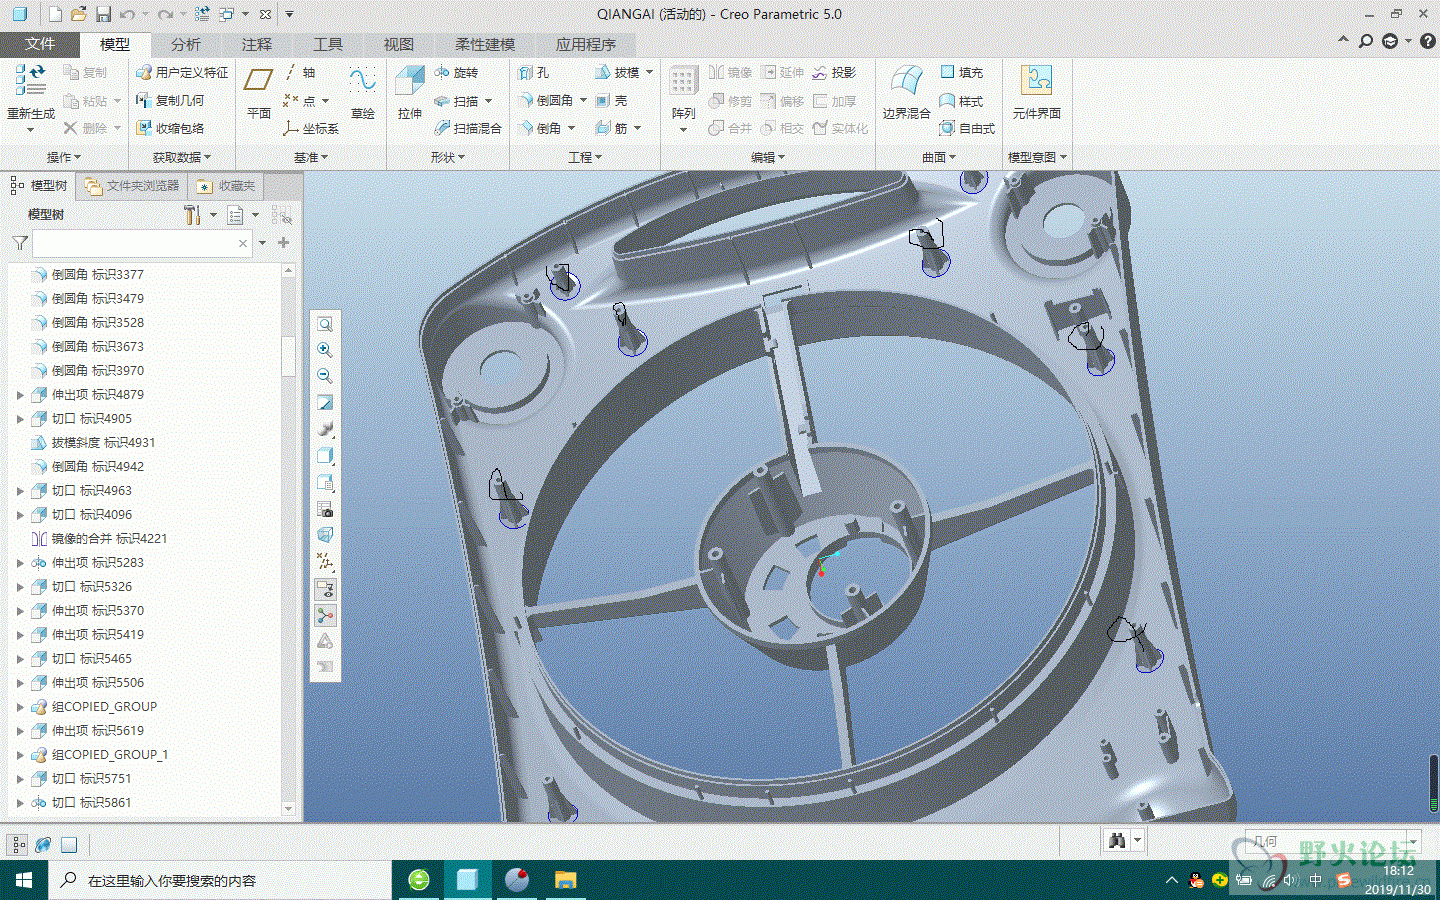Switch to the 注释 ribbon tab
This screenshot has width=1440, height=900.
pos(256,44)
